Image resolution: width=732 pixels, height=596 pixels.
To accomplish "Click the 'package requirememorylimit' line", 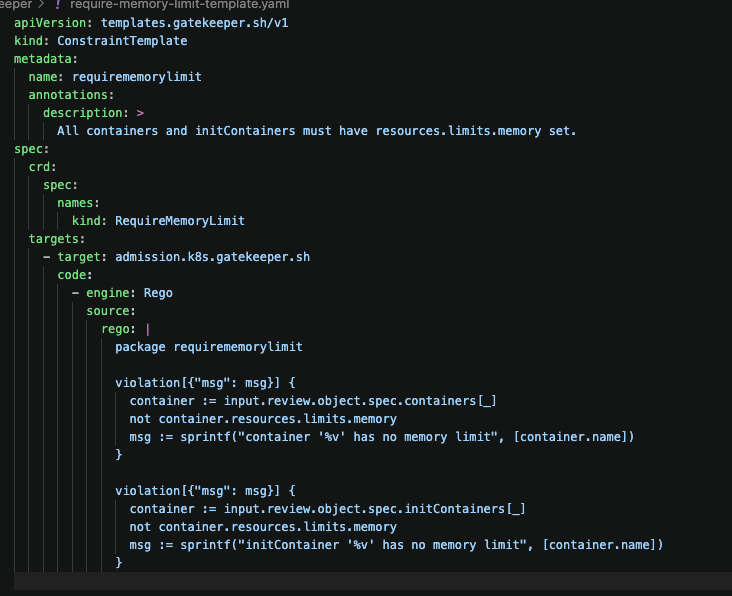I will (208, 347).
